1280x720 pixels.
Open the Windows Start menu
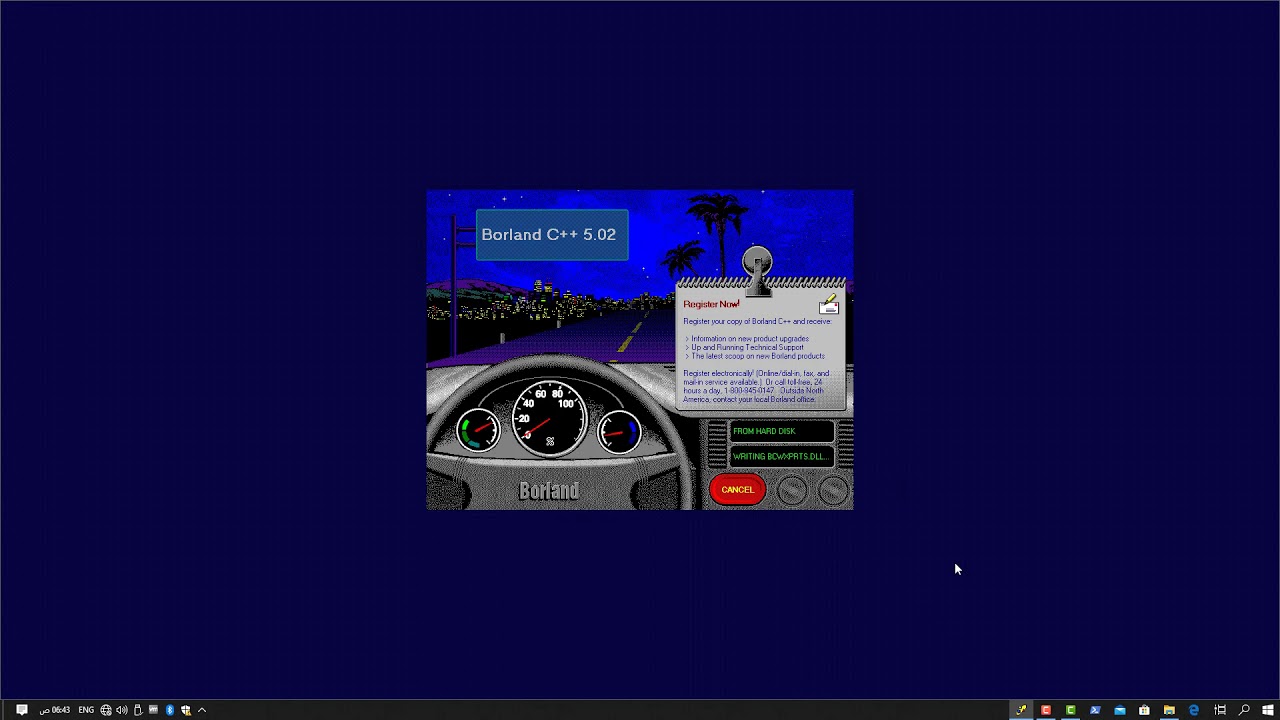click(x=1268, y=710)
